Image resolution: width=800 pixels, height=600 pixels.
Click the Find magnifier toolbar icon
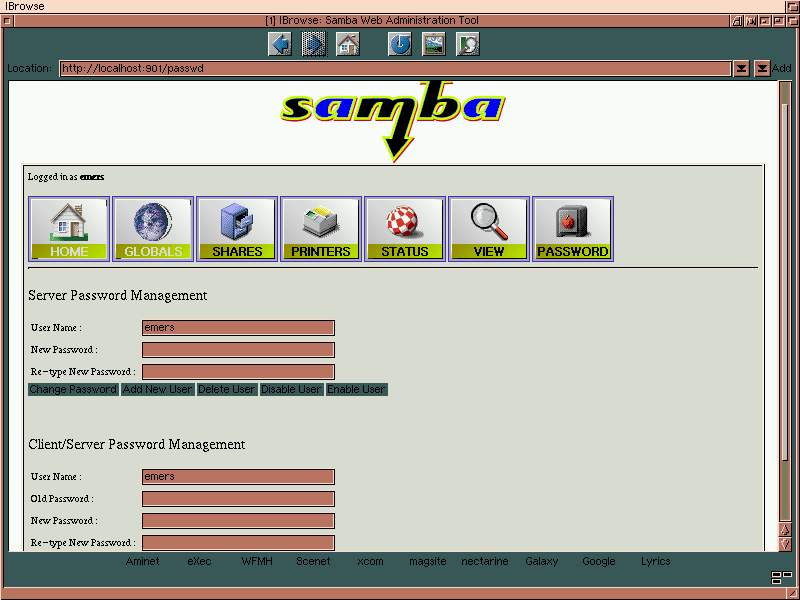pyautogui.click(x=467, y=44)
